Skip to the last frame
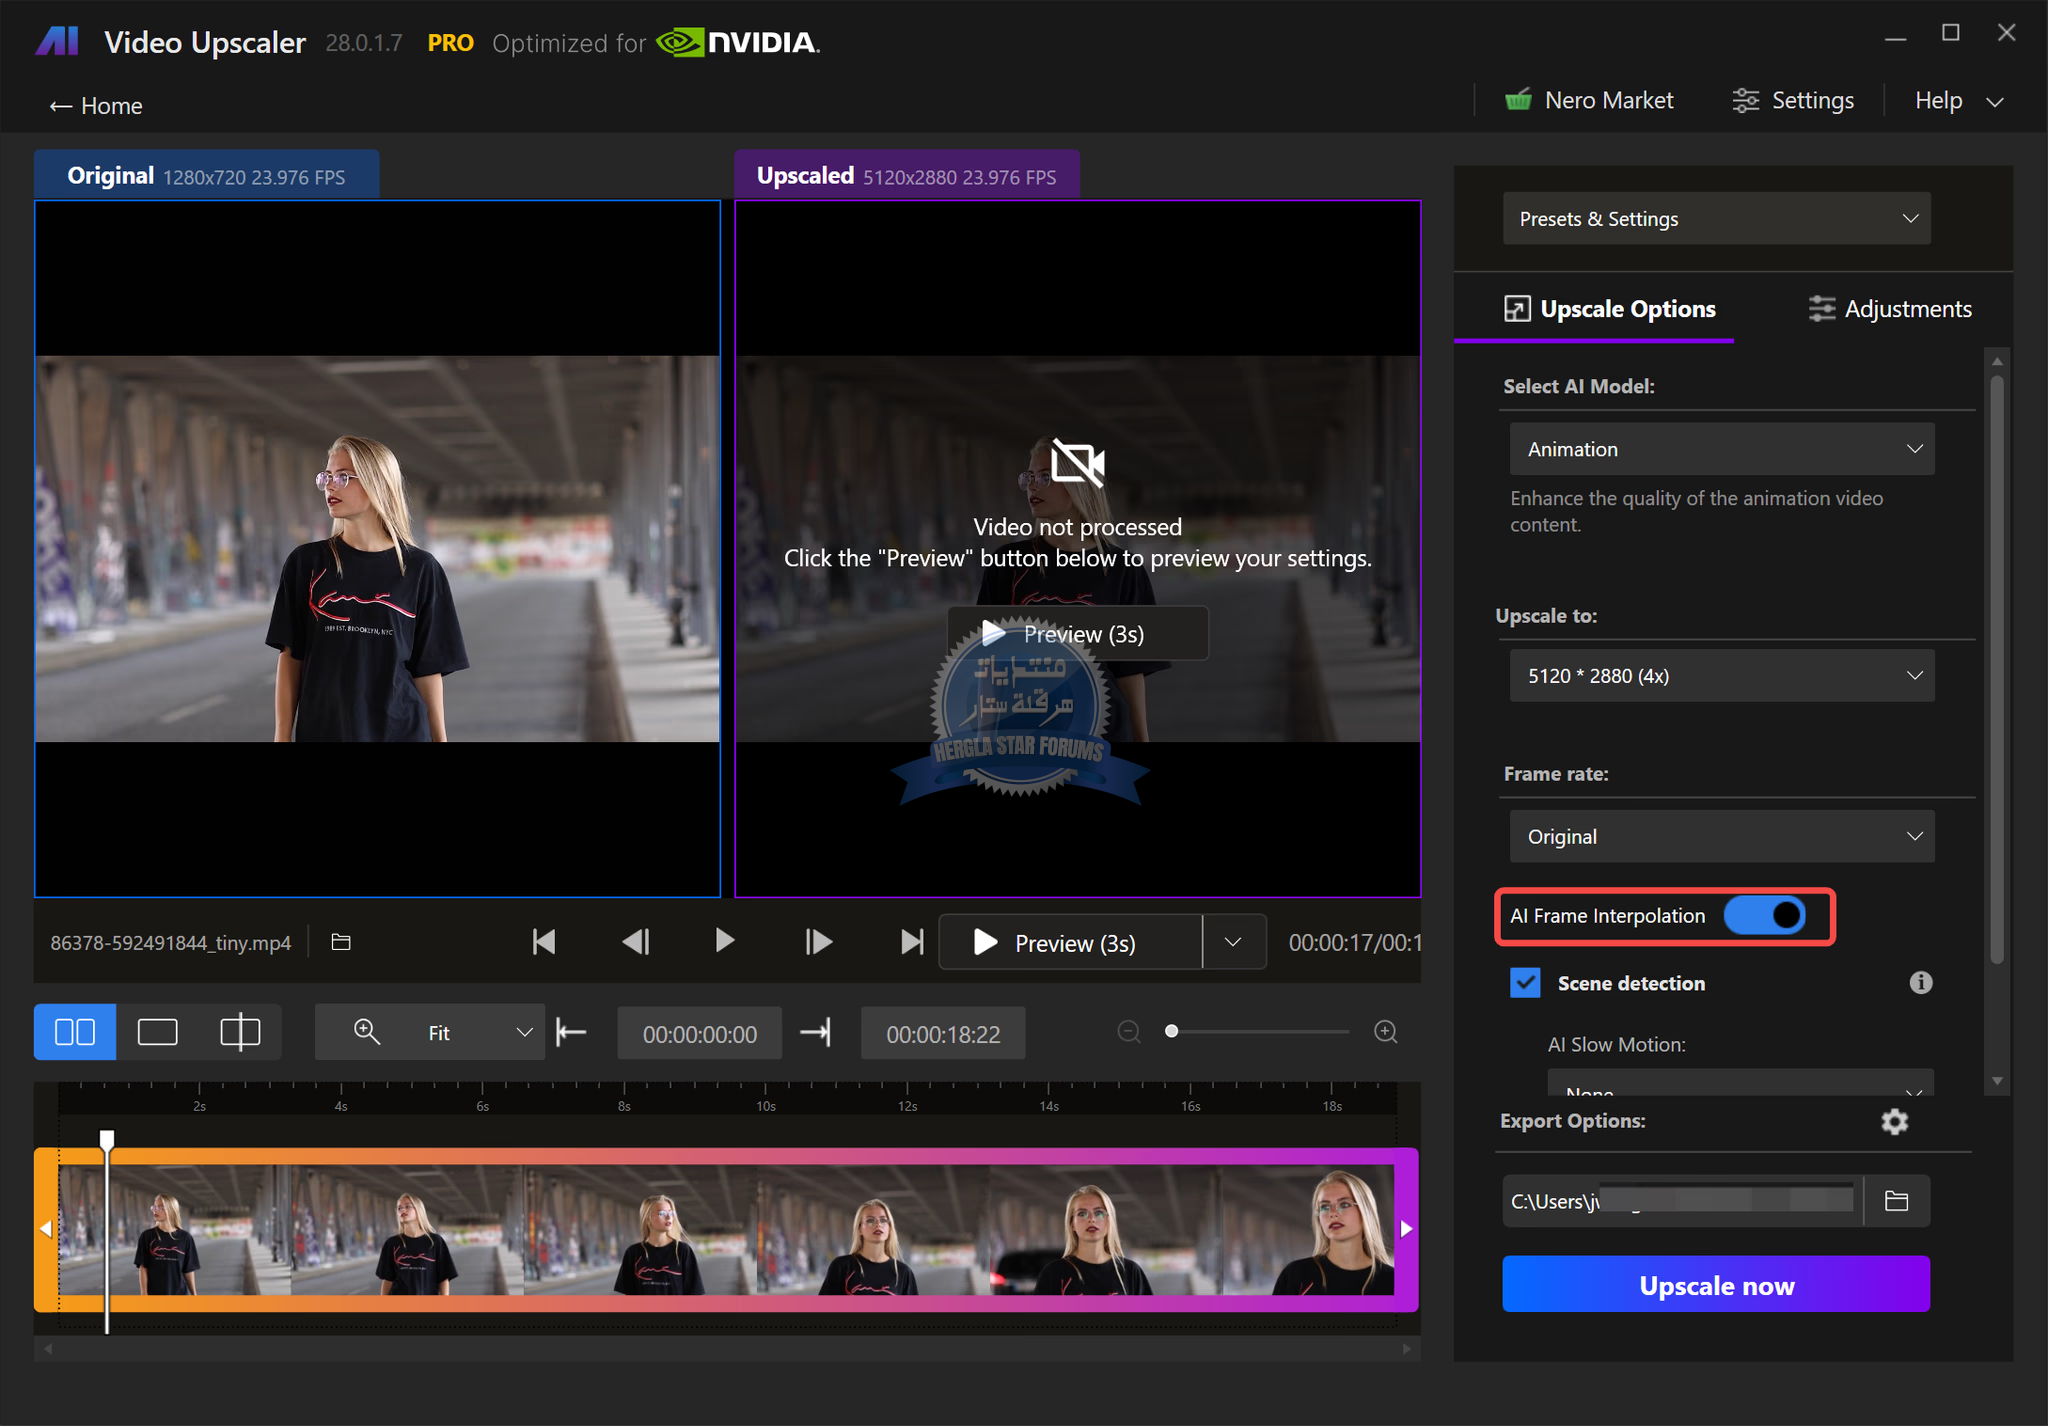Viewport: 2048px width, 1426px height. click(x=910, y=942)
